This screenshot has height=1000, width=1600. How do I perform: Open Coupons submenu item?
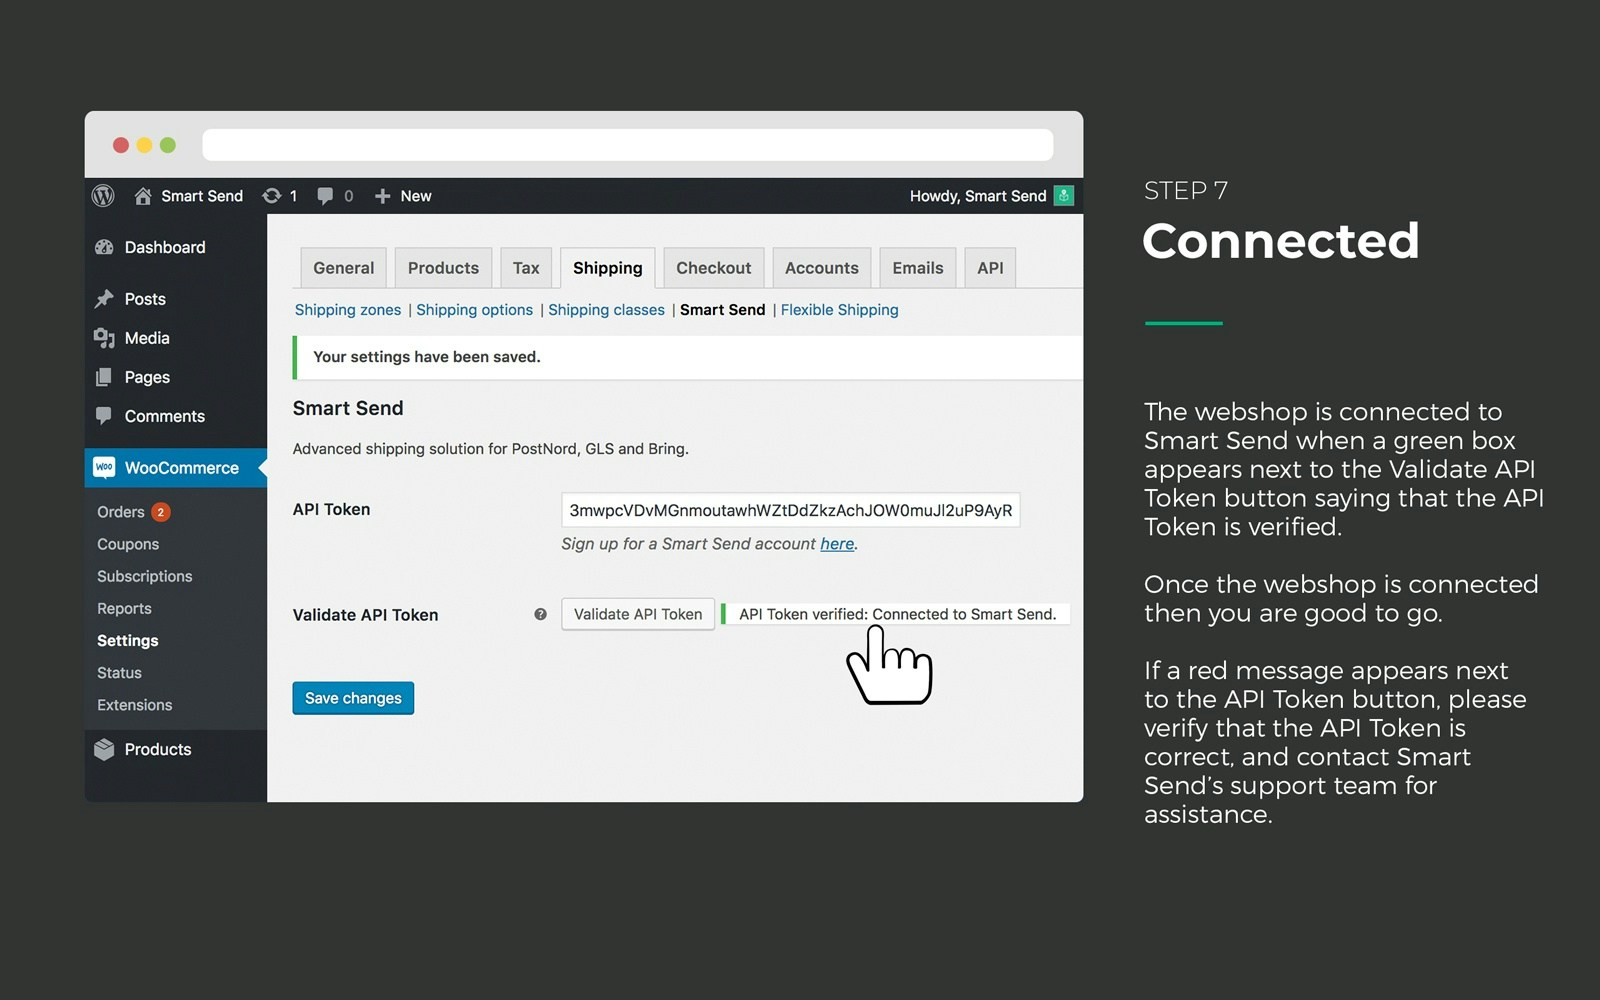pos(128,544)
